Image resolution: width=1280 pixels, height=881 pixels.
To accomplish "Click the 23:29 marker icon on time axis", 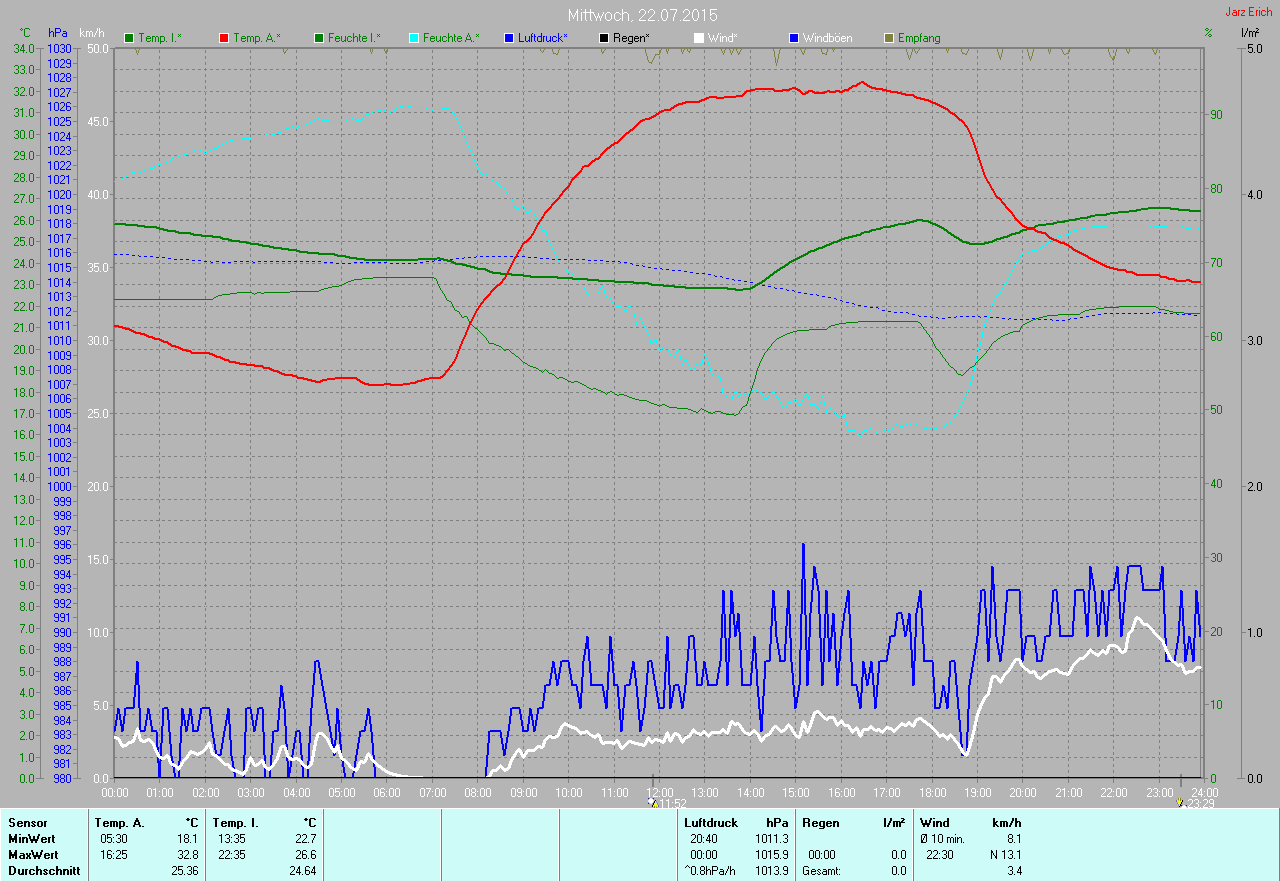I will tap(1181, 803).
